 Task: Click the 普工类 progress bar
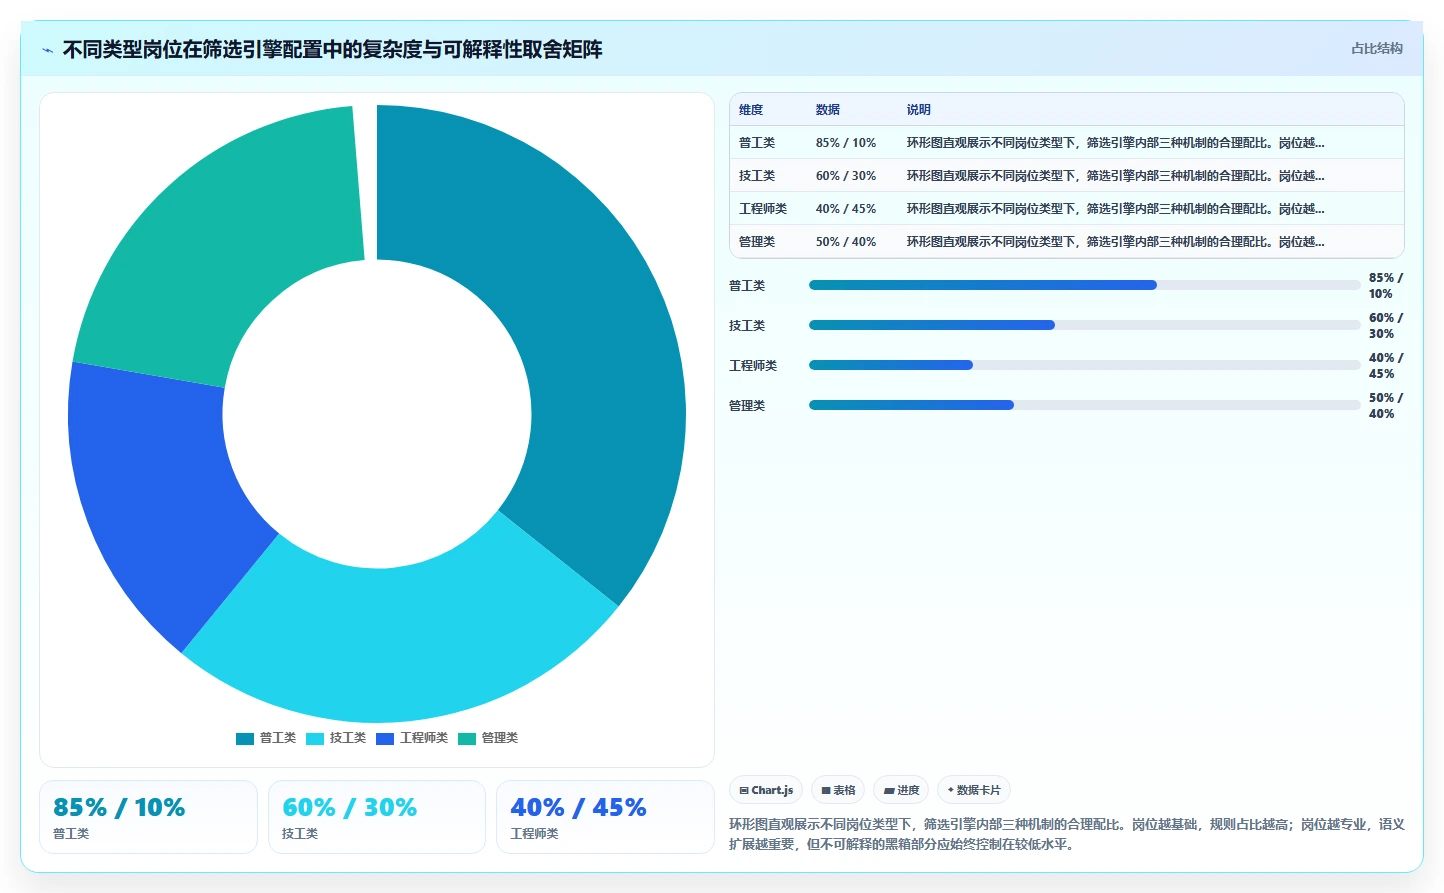1084,285
